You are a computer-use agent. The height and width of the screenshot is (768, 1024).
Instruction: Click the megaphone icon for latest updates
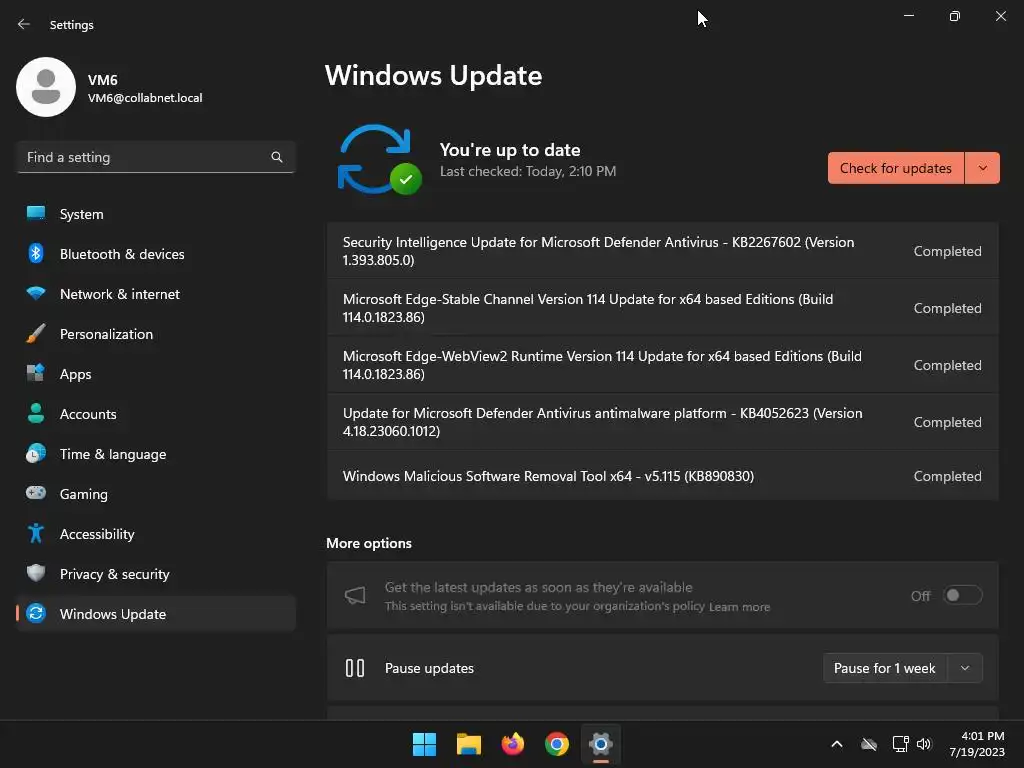tap(355, 595)
